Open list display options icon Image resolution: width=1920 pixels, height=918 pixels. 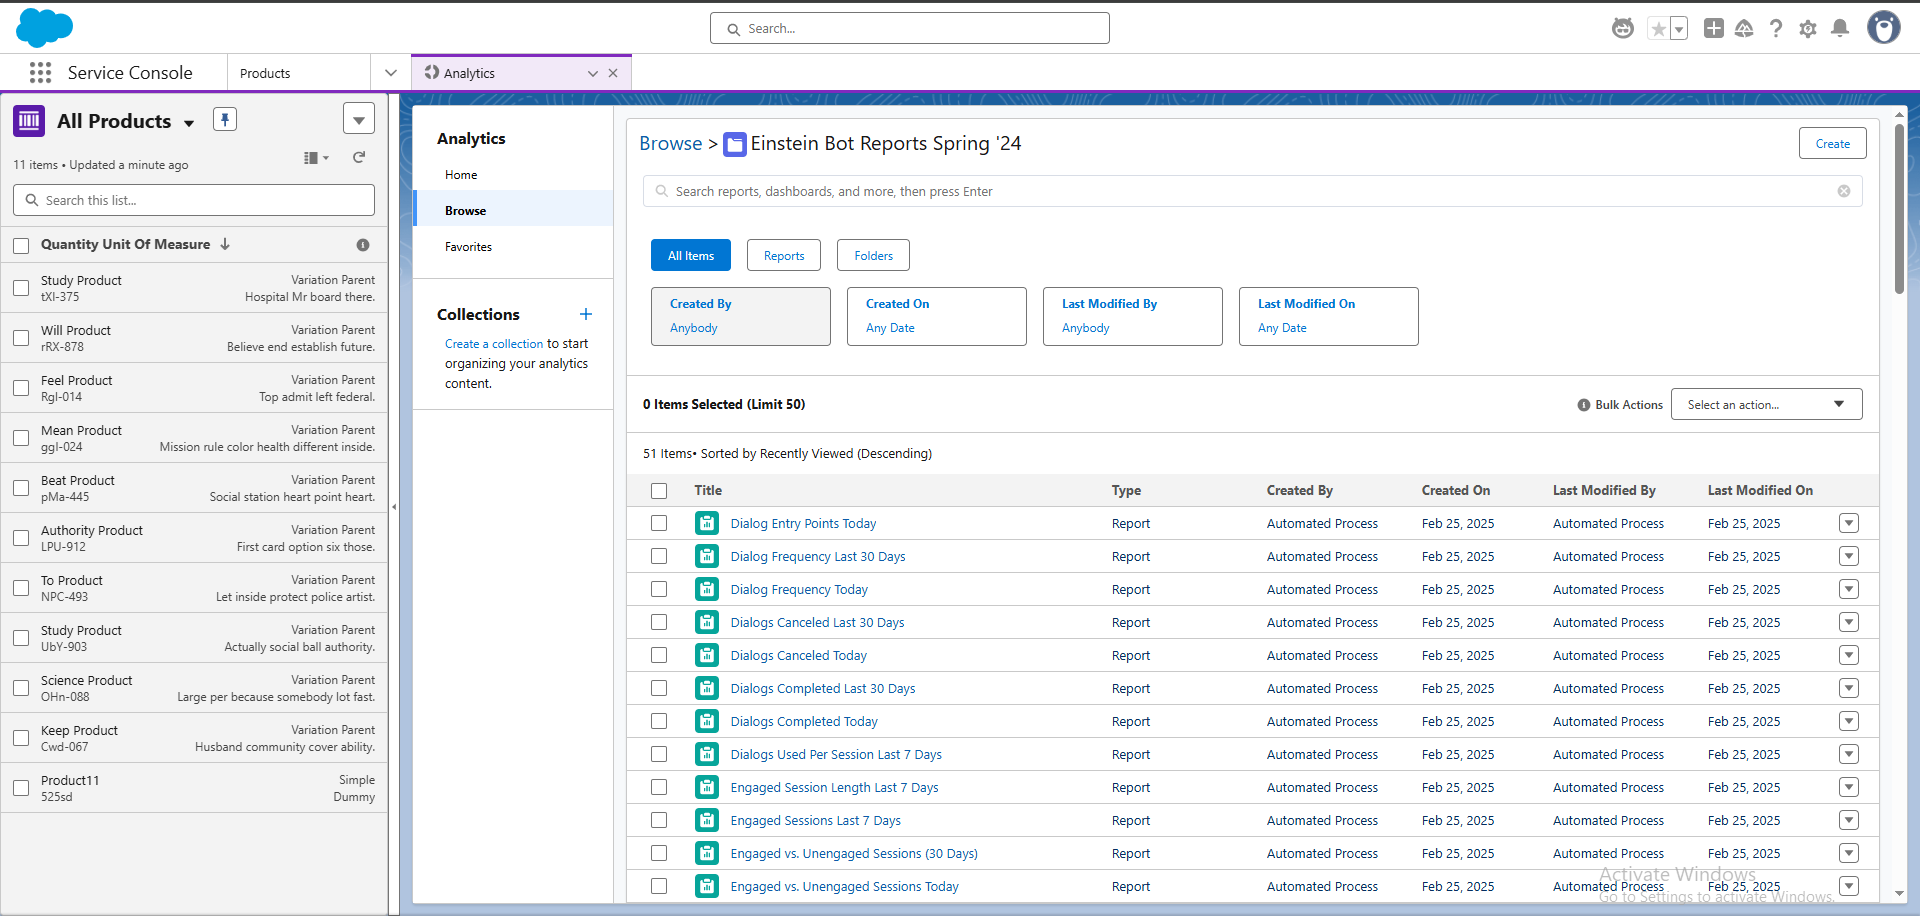316,158
